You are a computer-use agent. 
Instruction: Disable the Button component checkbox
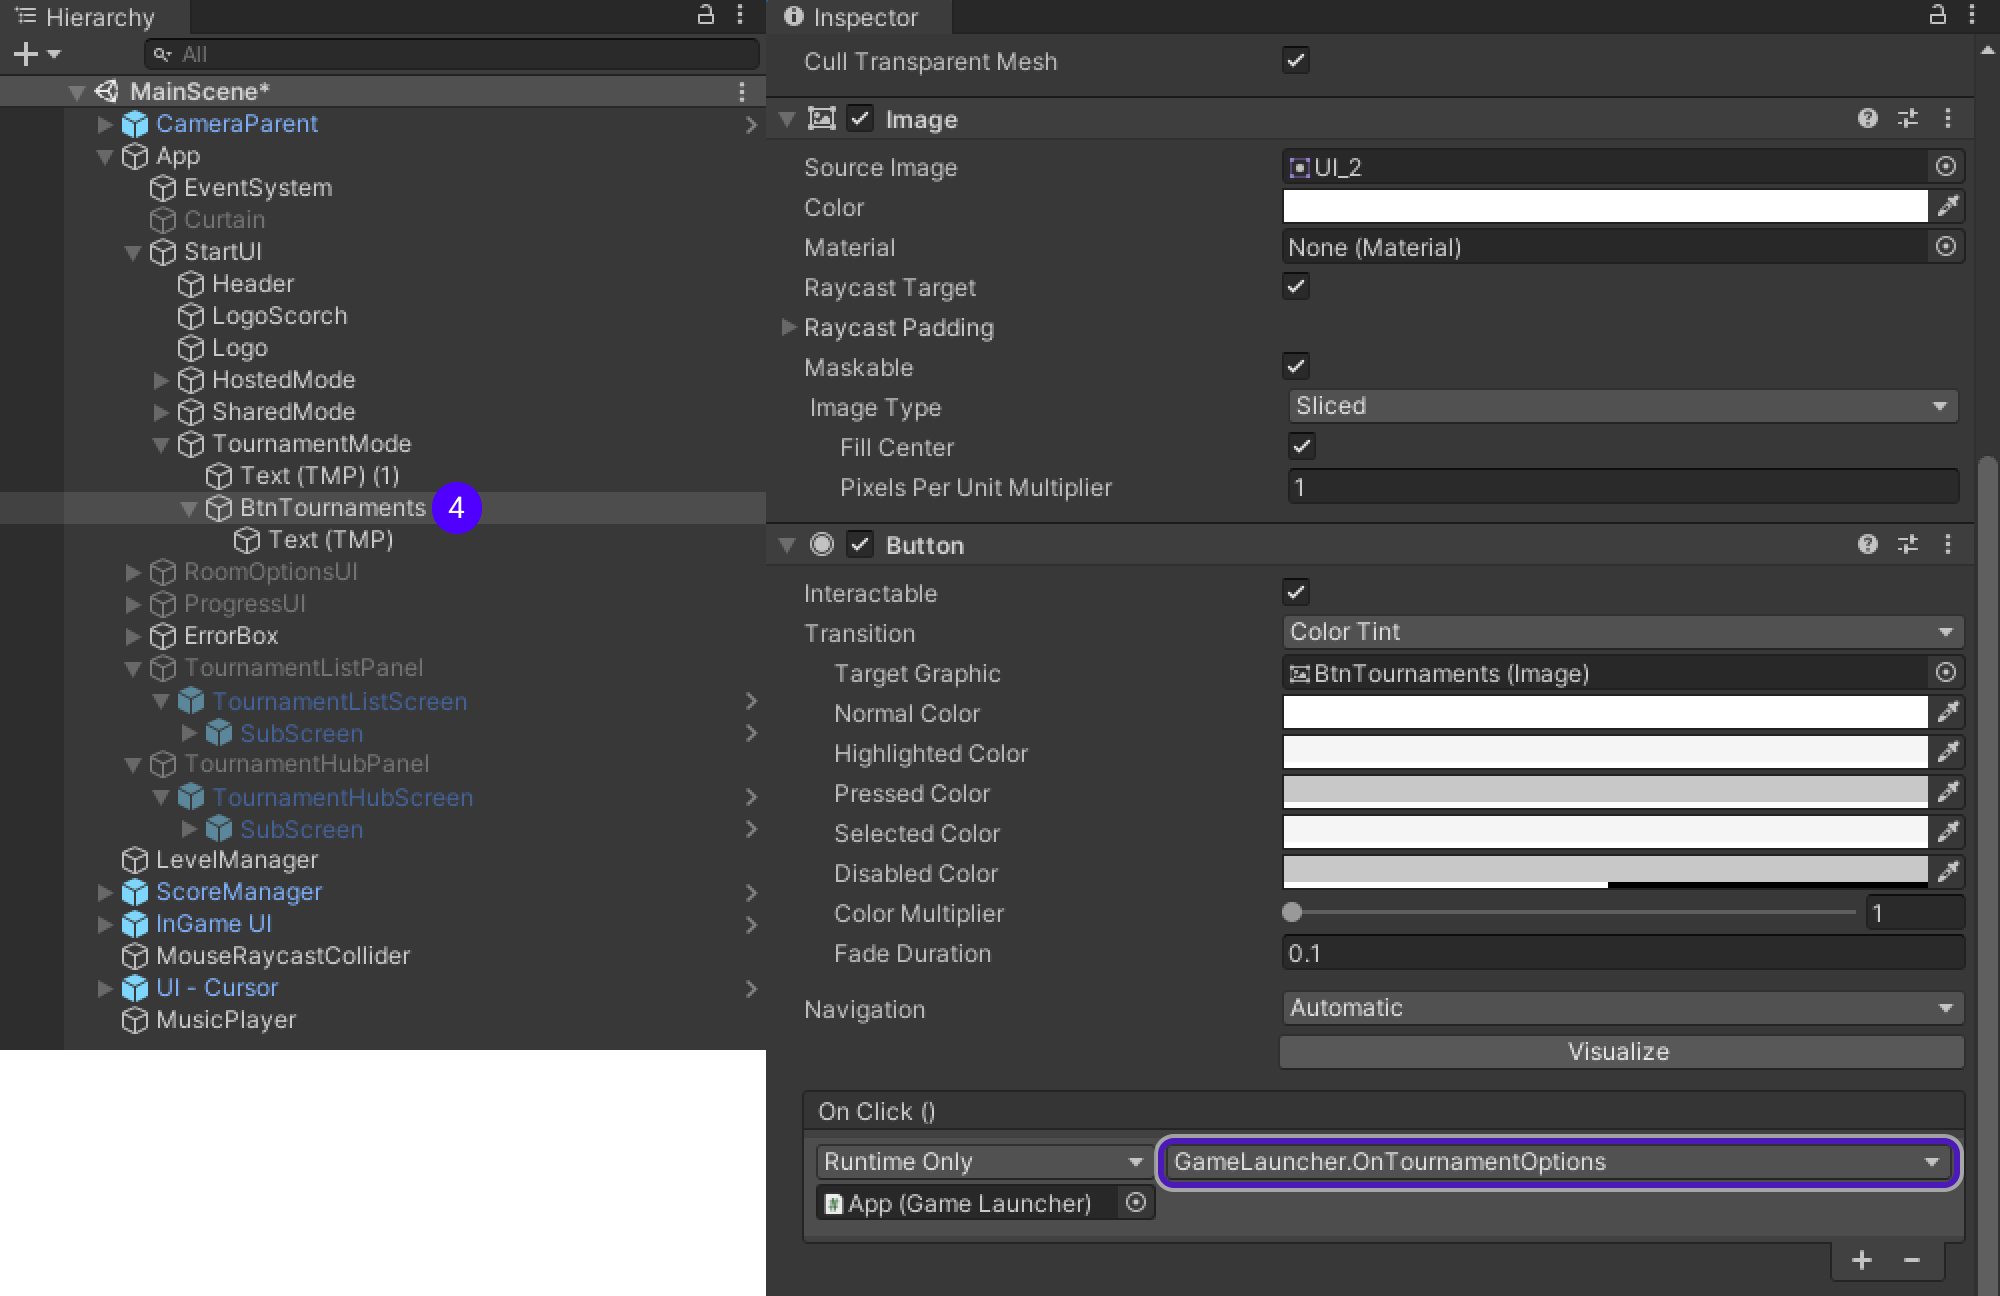click(x=860, y=545)
